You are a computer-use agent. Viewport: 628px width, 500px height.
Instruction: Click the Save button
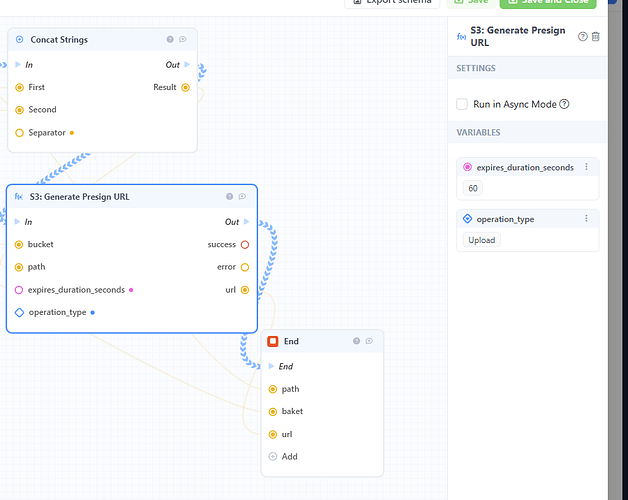471,2
